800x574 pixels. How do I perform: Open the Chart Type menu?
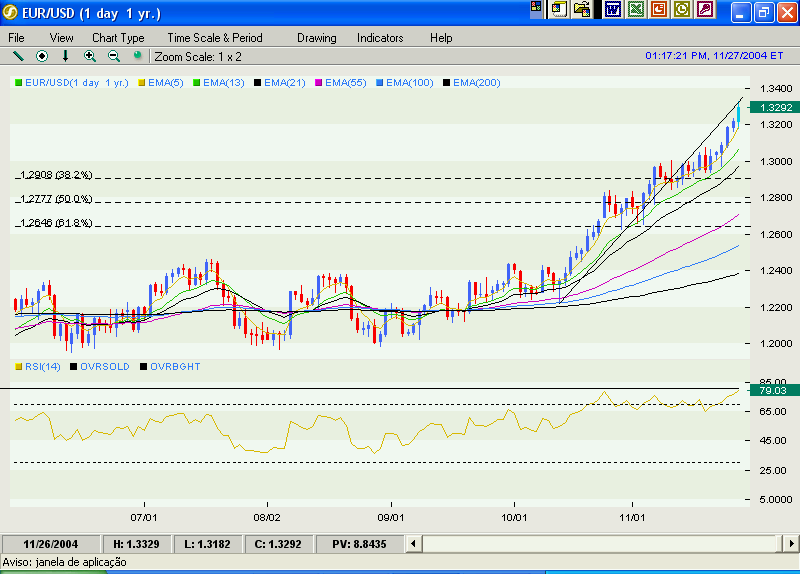click(118, 38)
